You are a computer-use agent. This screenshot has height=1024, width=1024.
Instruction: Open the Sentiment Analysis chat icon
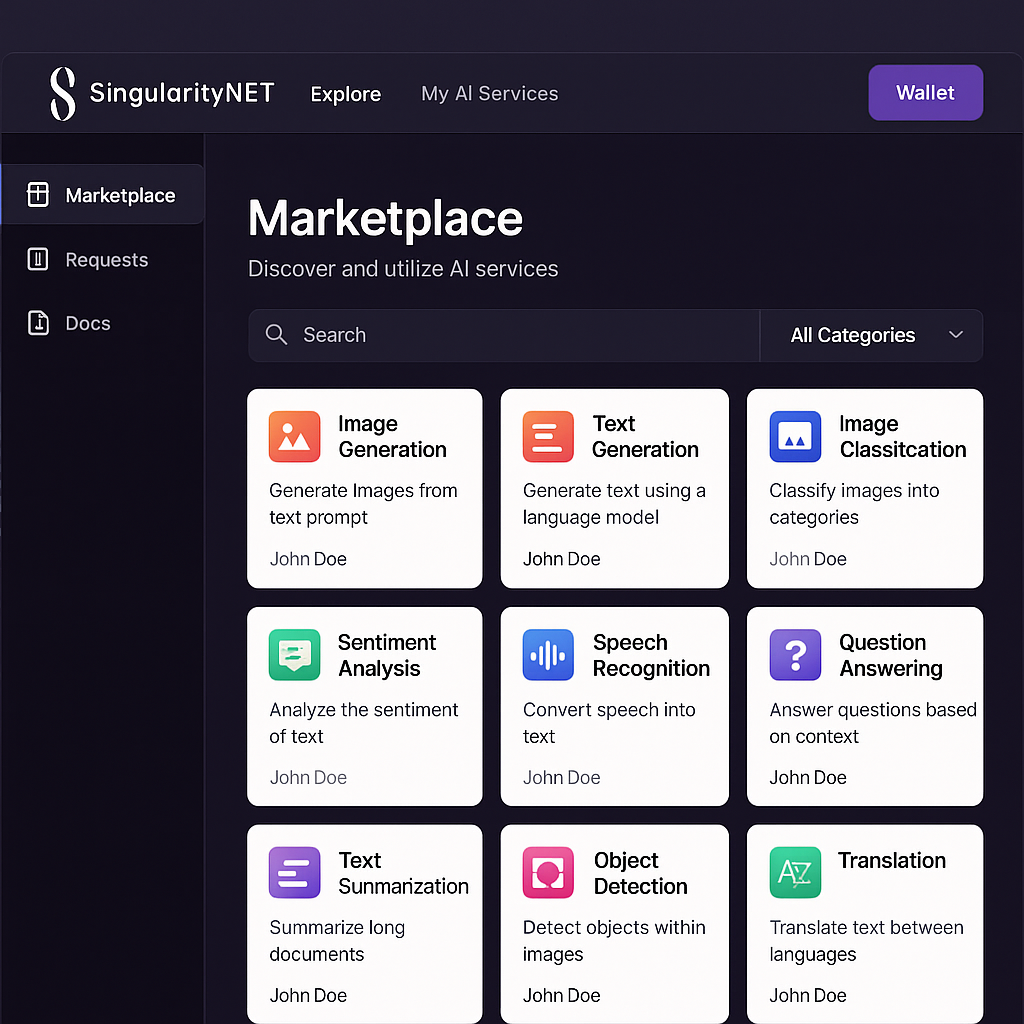294,655
